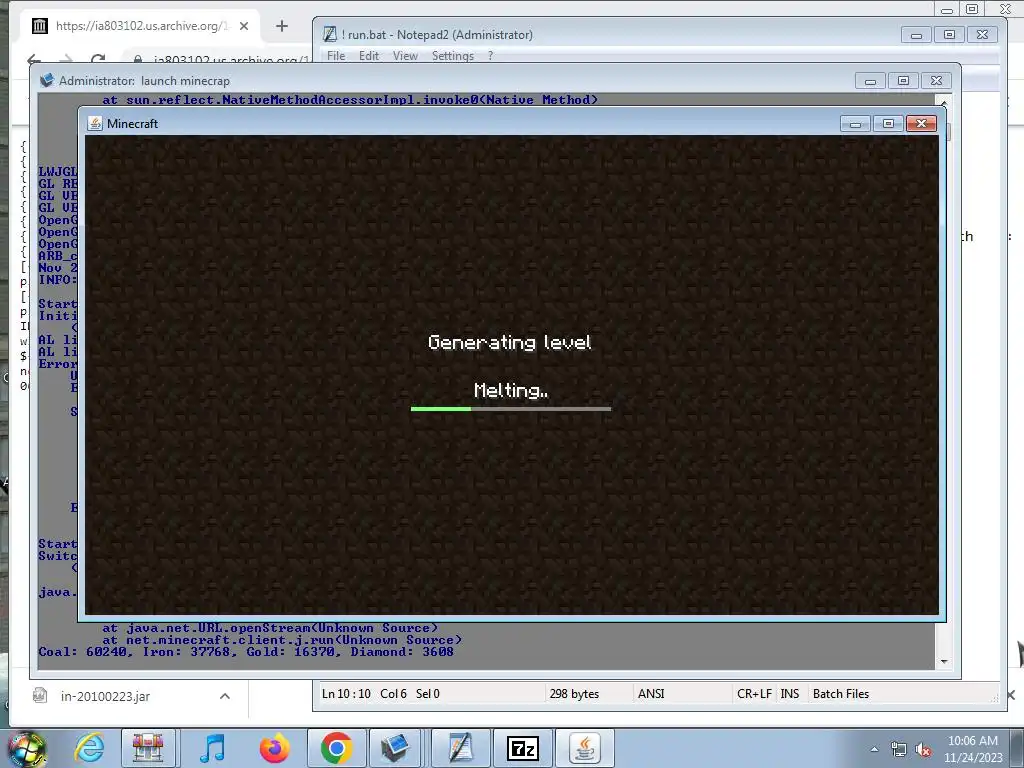Click the 'Generating level' text in Minecraft
Screen dimensions: 1024x768
pos(509,342)
